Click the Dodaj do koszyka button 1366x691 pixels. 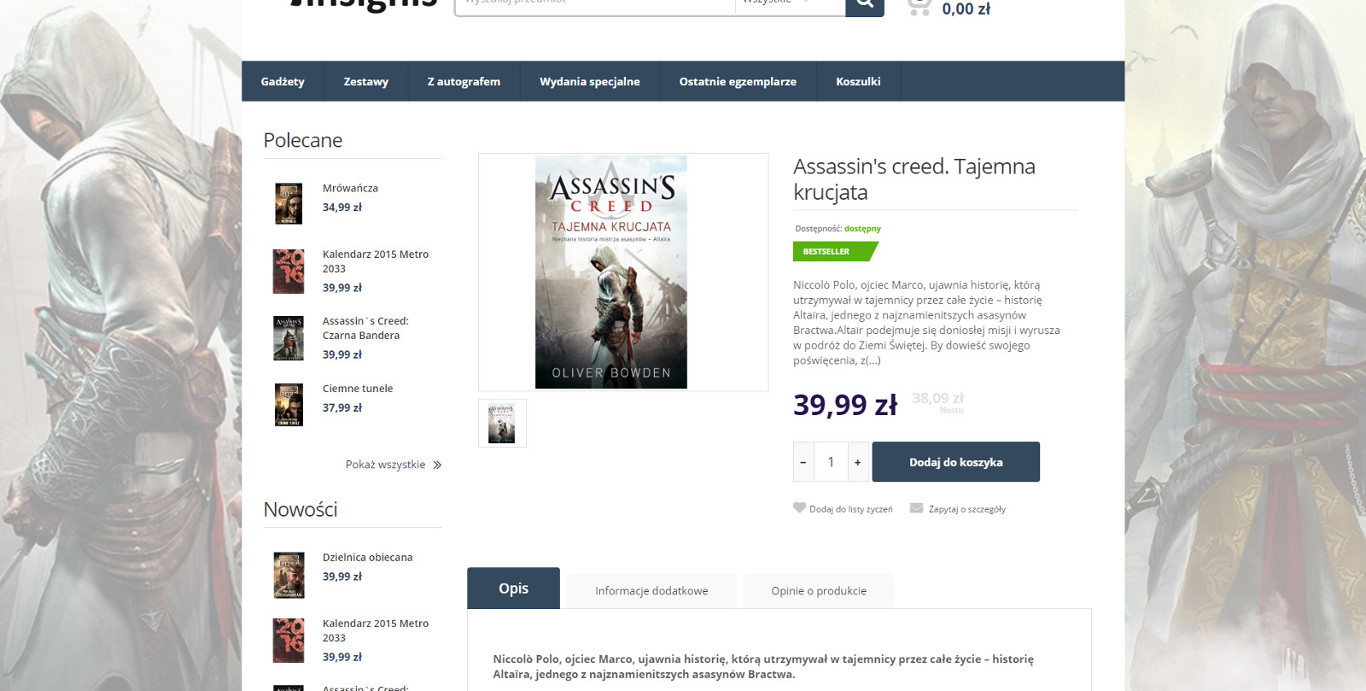[x=956, y=462]
